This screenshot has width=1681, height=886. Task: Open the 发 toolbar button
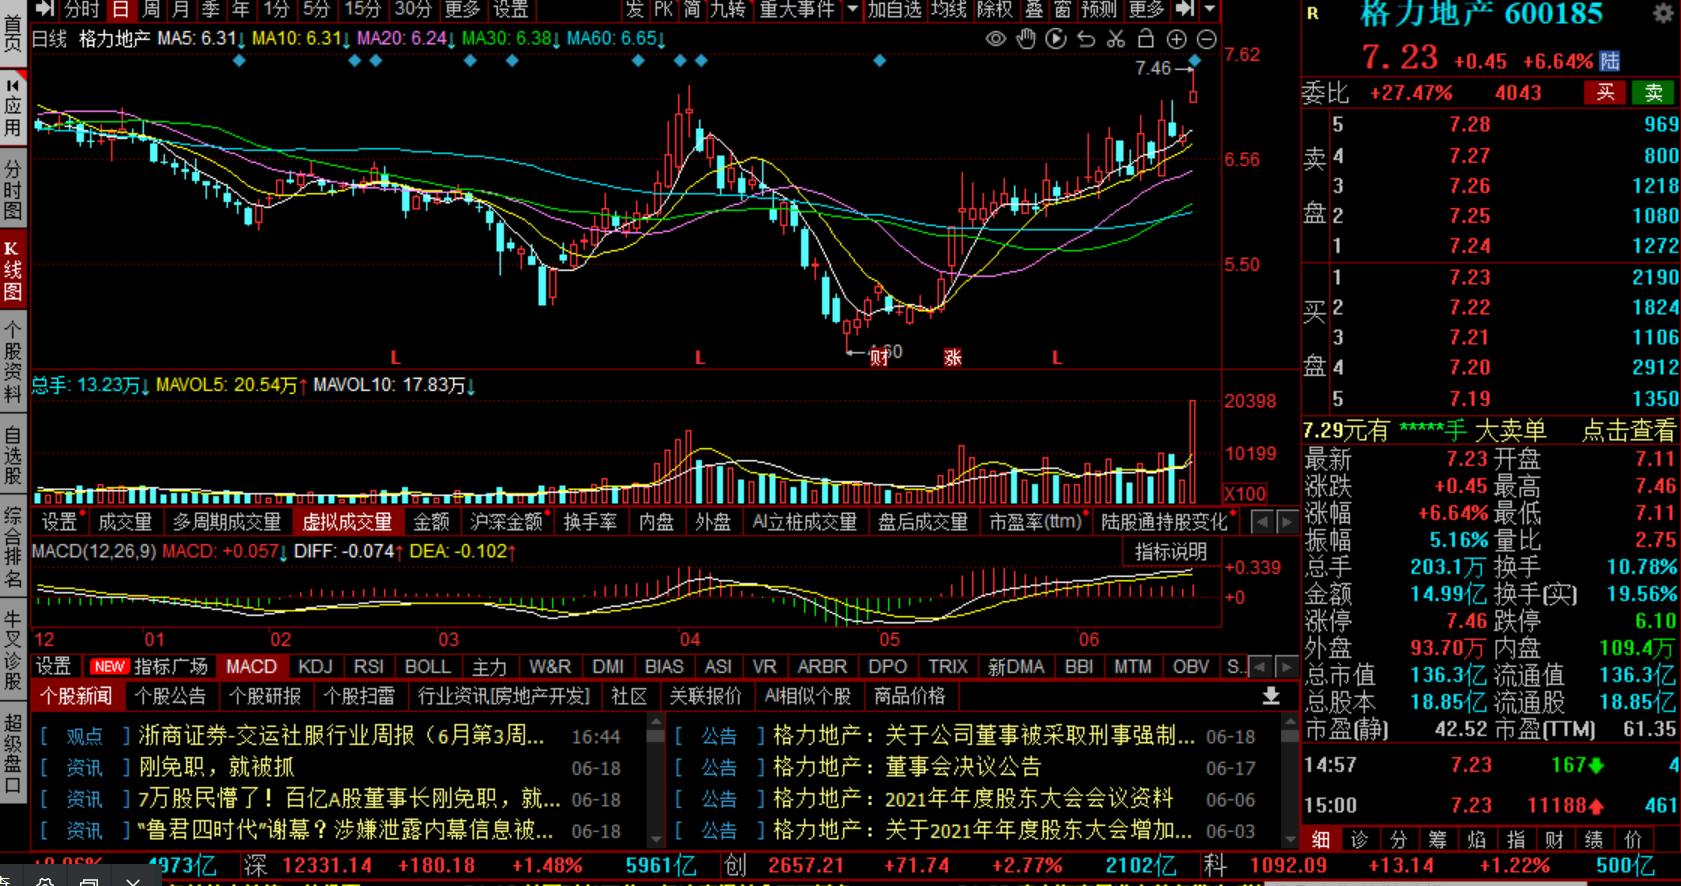[x=635, y=10]
